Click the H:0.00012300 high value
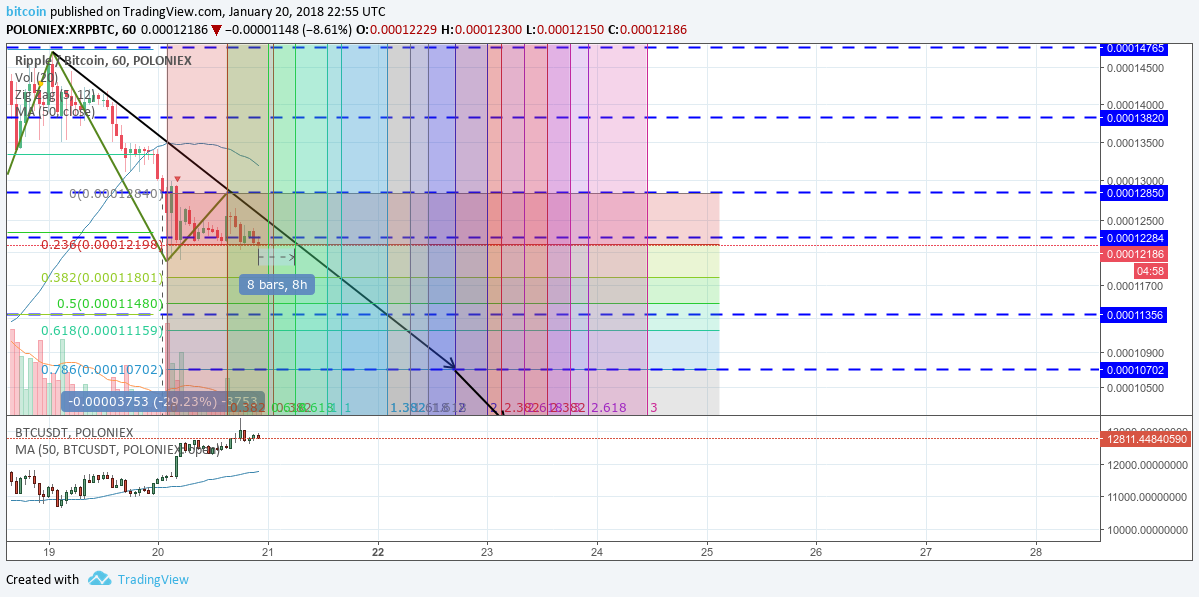Screen dimensions: 1199x597 click(x=488, y=30)
